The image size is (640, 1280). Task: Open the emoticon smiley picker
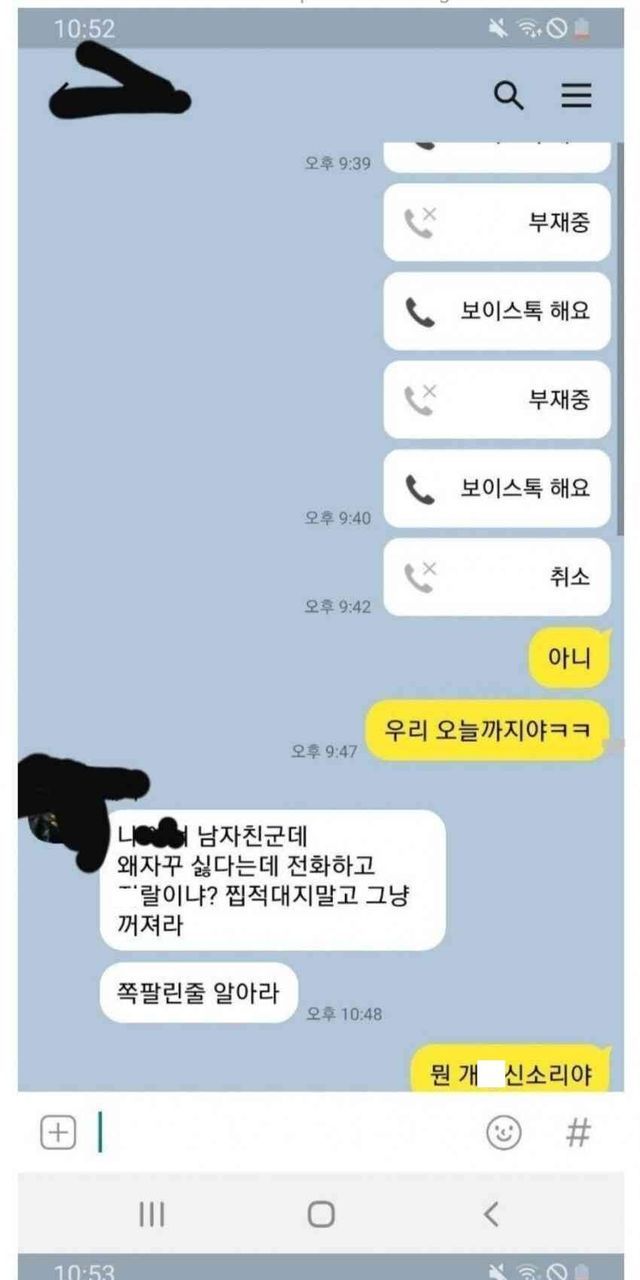click(503, 1133)
